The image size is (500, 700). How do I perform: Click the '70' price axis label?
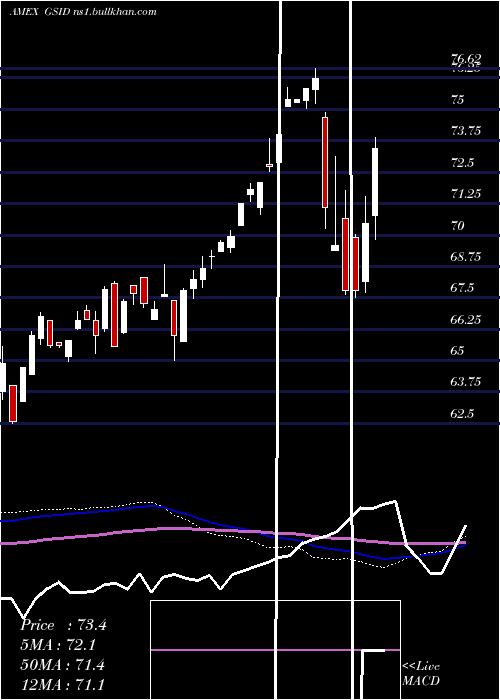click(x=458, y=225)
